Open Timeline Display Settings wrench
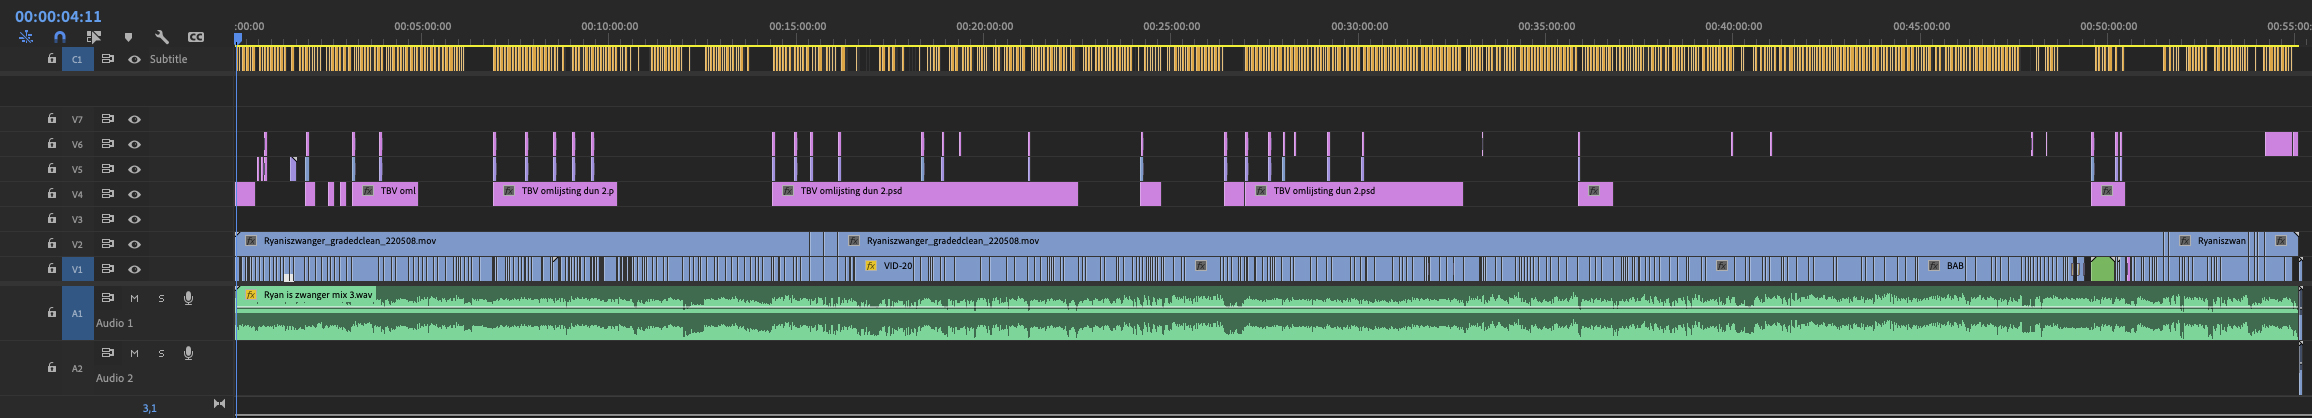2312x418 pixels. click(x=161, y=37)
